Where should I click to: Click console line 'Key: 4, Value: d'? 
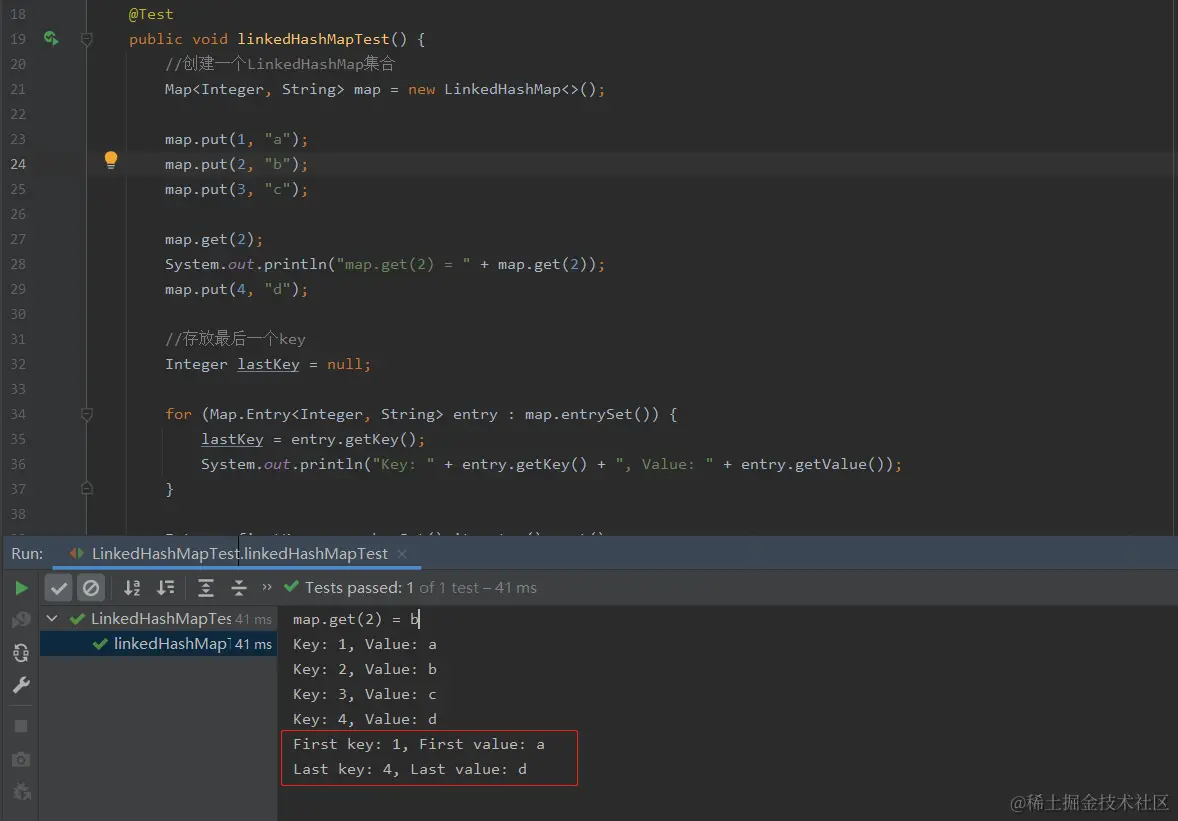[364, 720]
